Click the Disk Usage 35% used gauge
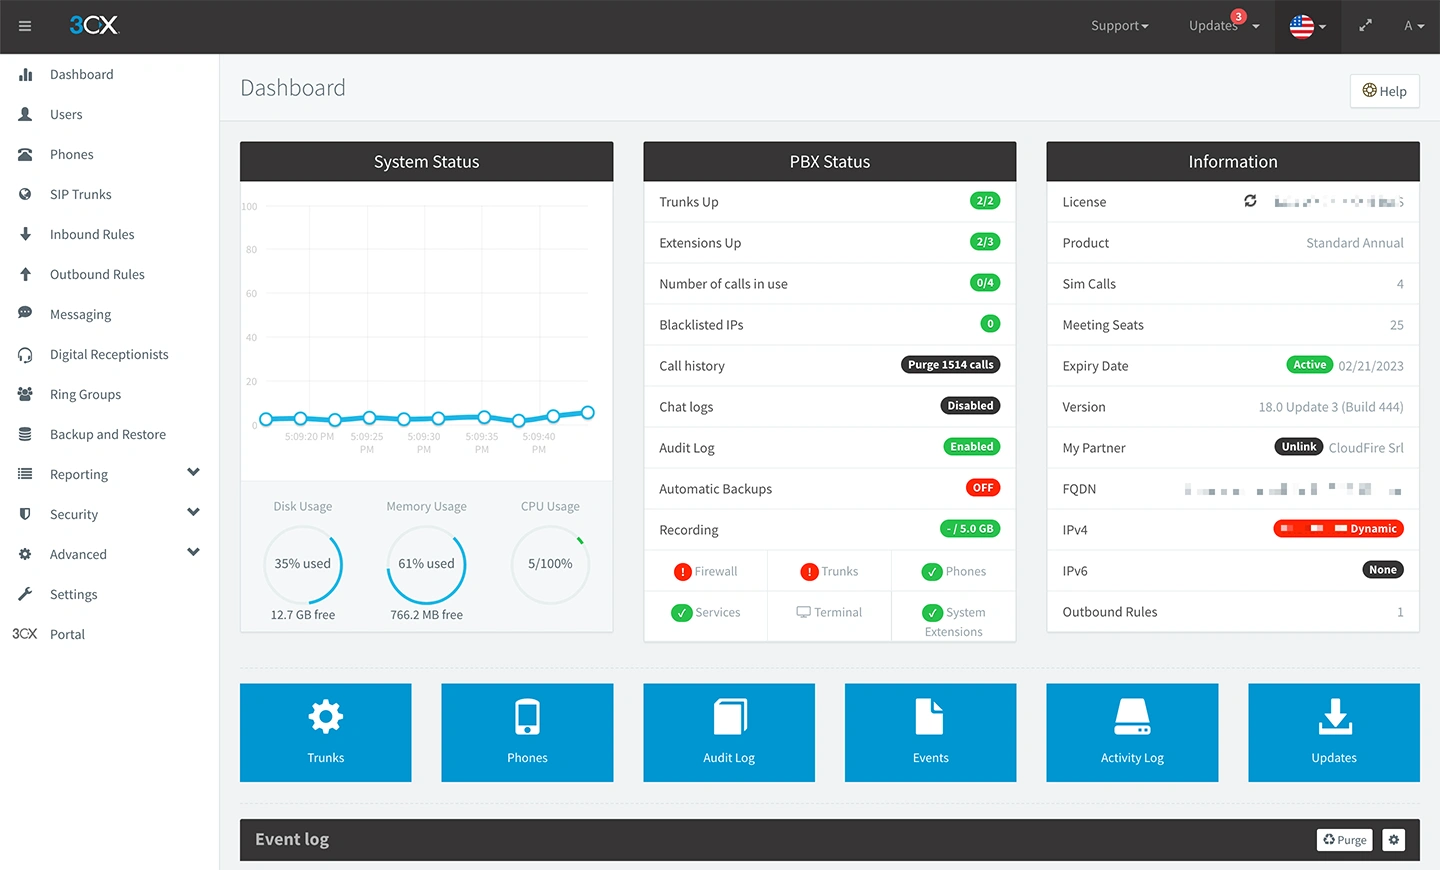The image size is (1440, 870). point(303,564)
